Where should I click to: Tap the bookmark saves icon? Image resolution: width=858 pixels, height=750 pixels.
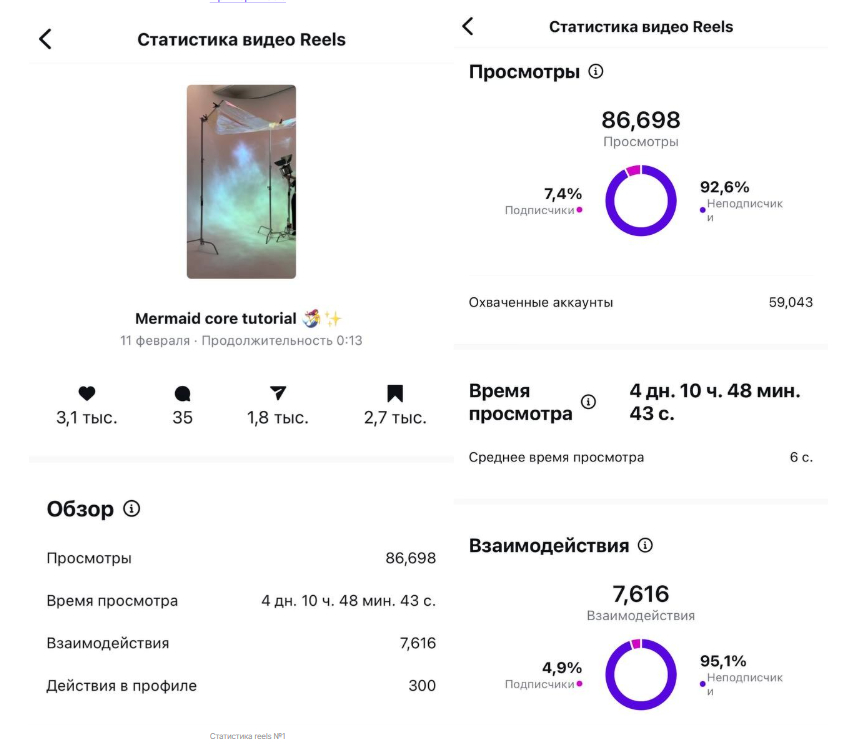click(x=395, y=394)
